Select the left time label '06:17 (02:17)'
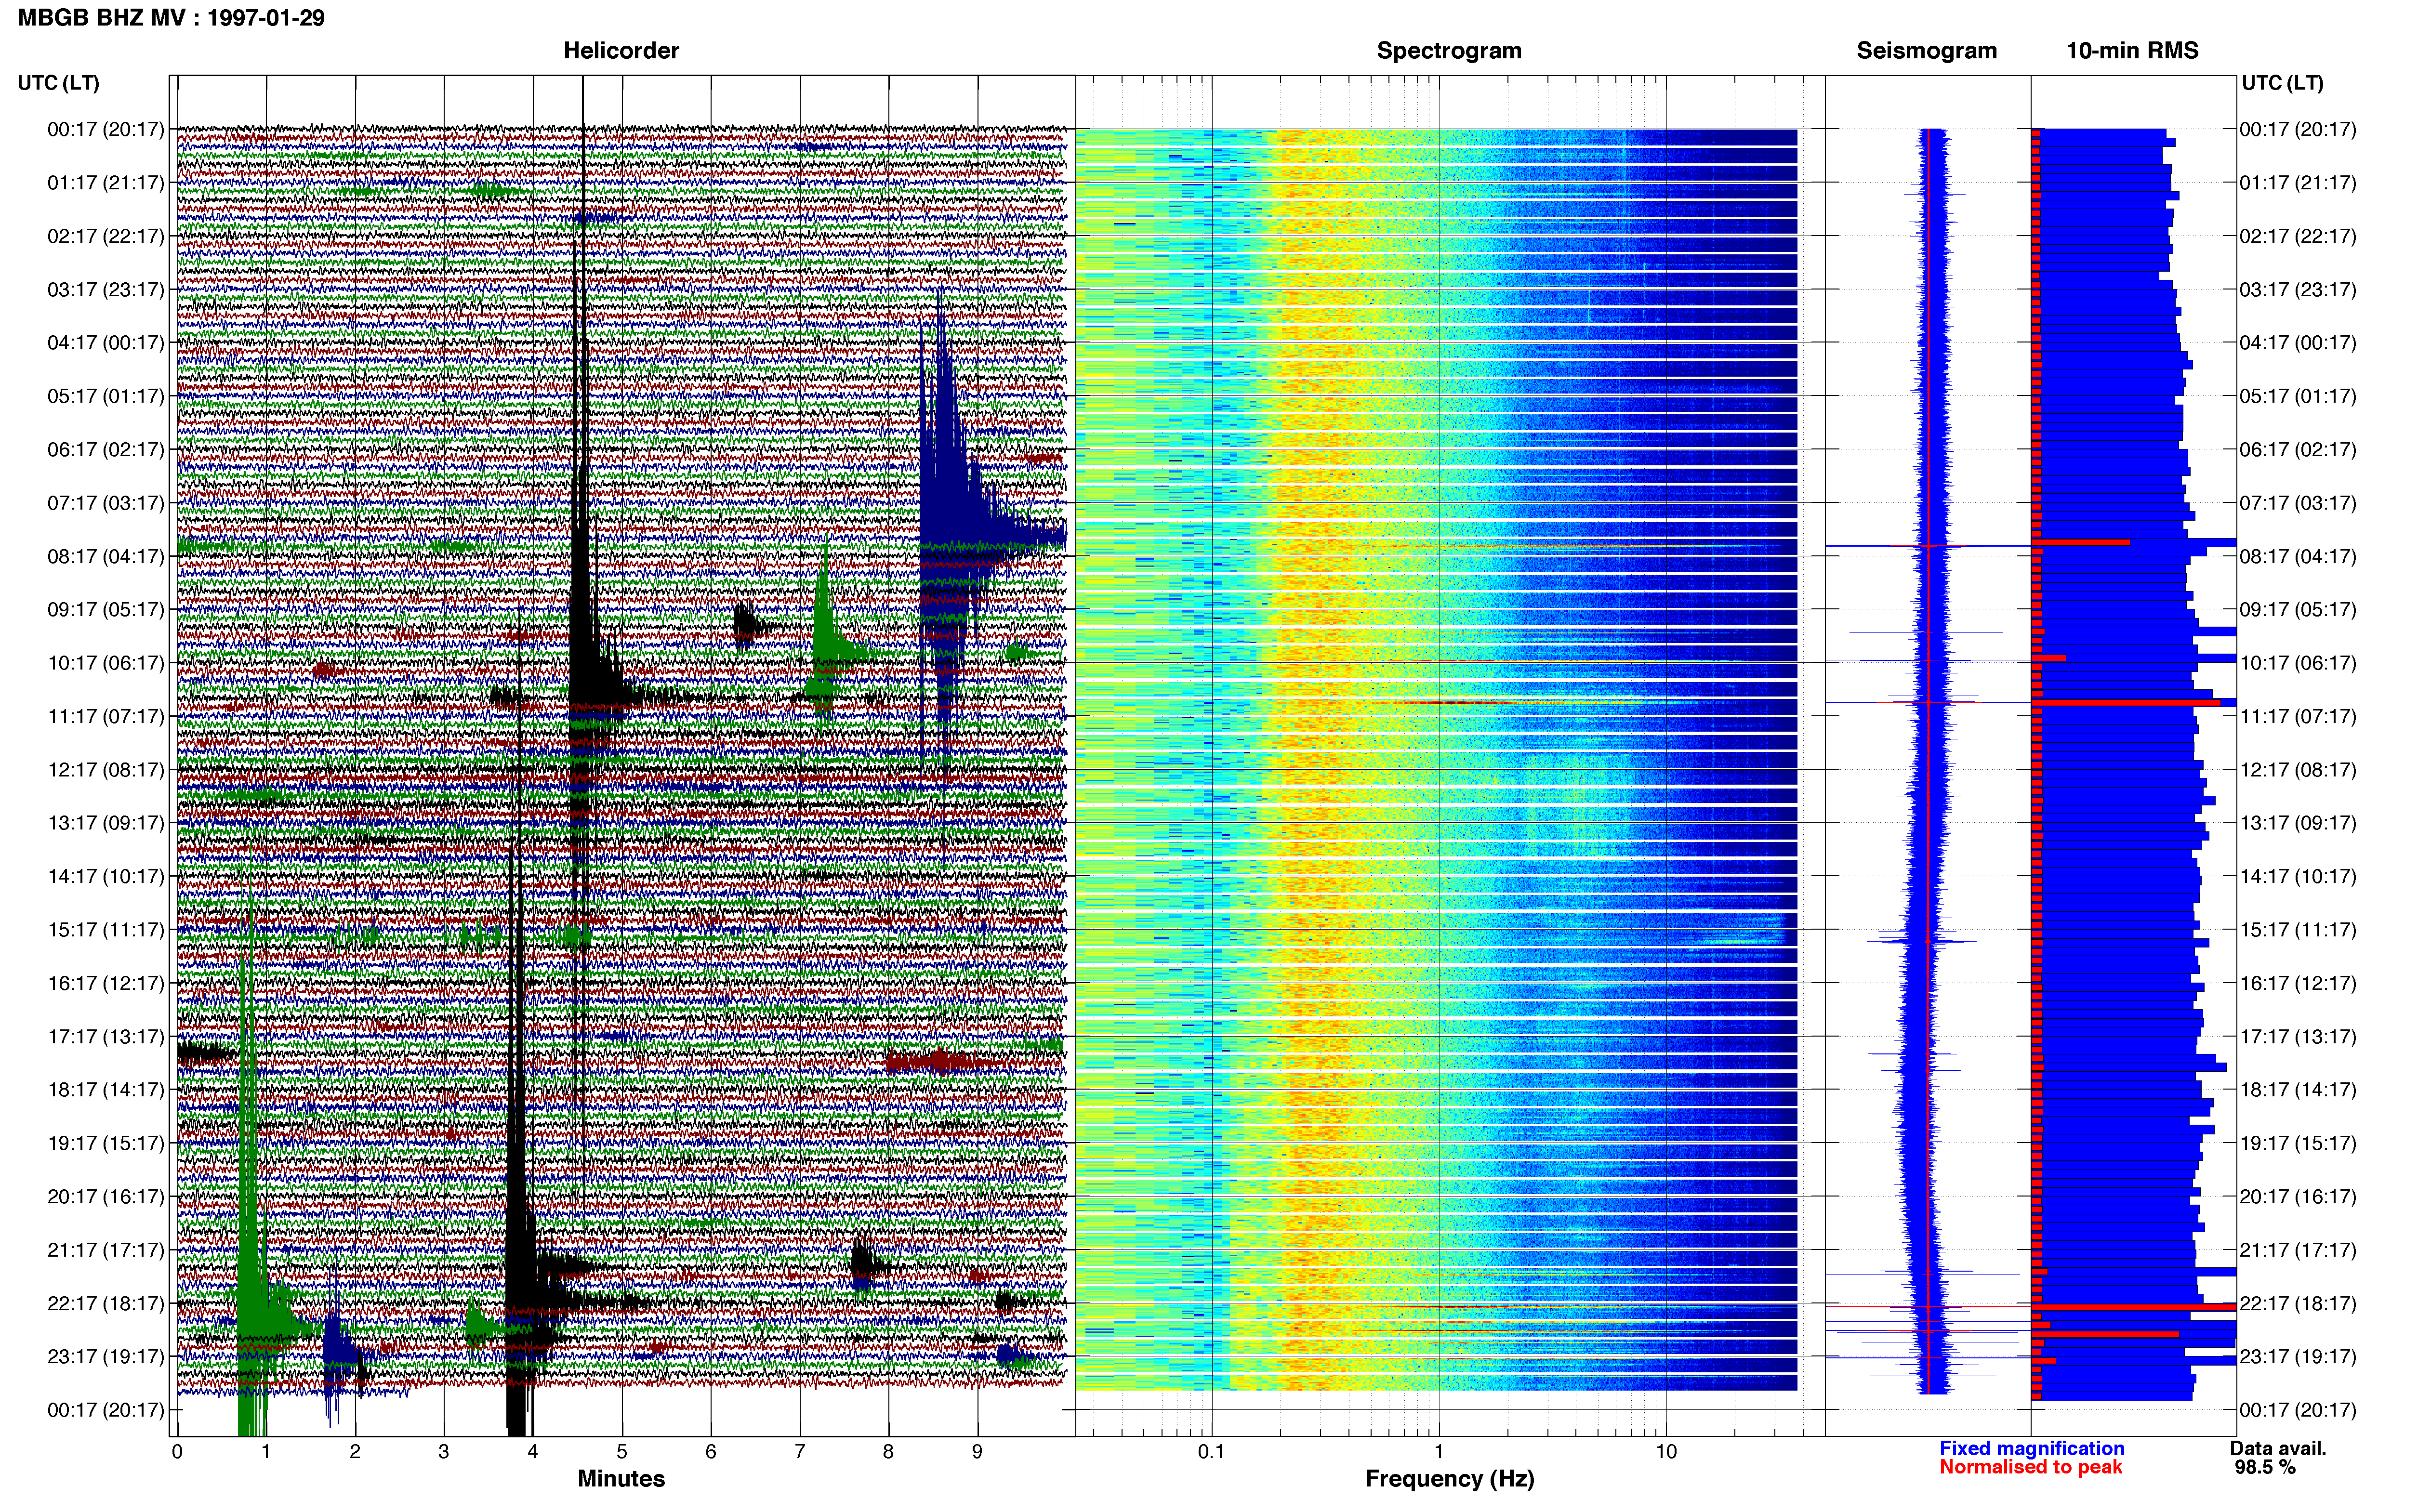Viewport: 2418px width, 1512px height. pyautogui.click(x=106, y=450)
